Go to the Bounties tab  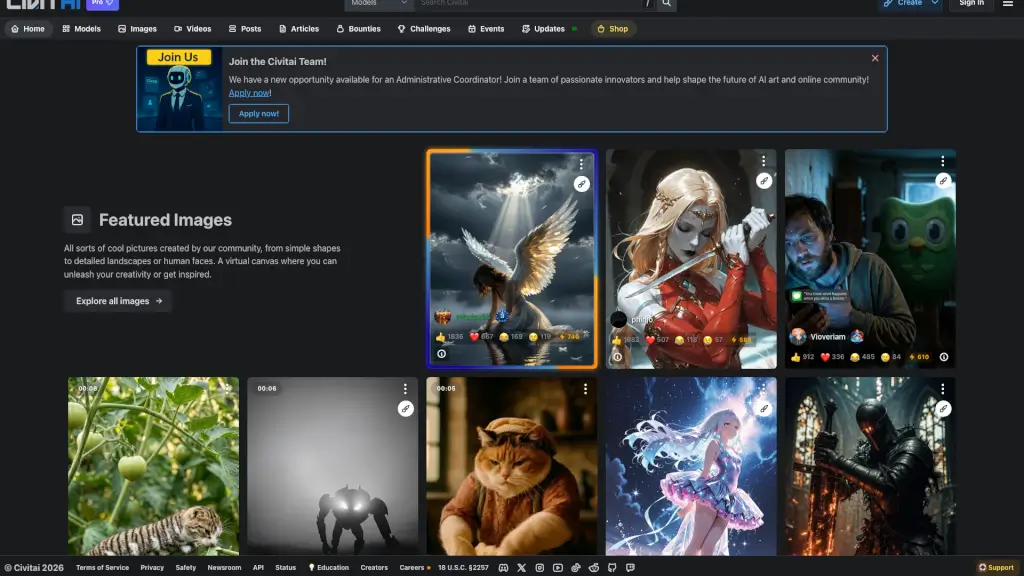click(x=357, y=29)
